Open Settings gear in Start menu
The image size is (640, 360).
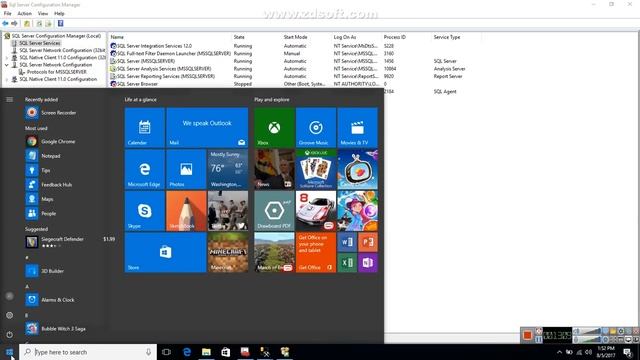pyautogui.click(x=9, y=315)
